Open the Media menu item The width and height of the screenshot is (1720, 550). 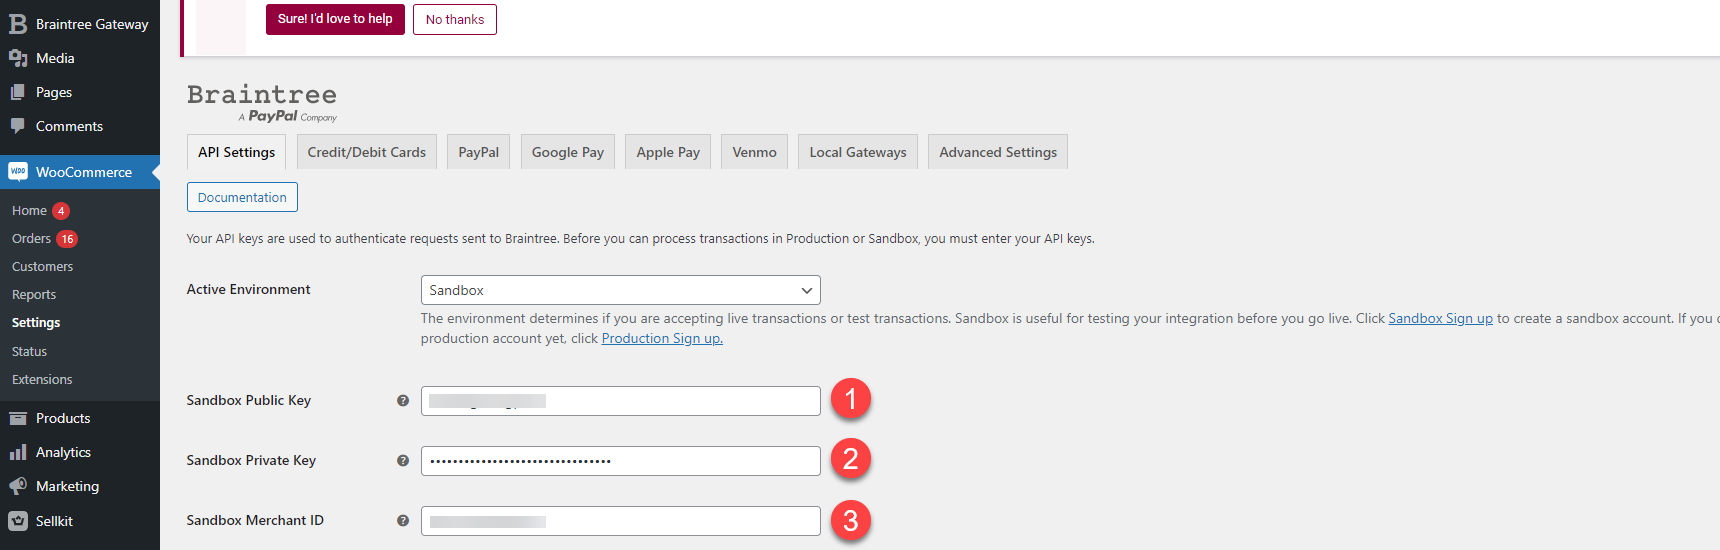pyautogui.click(x=80, y=58)
